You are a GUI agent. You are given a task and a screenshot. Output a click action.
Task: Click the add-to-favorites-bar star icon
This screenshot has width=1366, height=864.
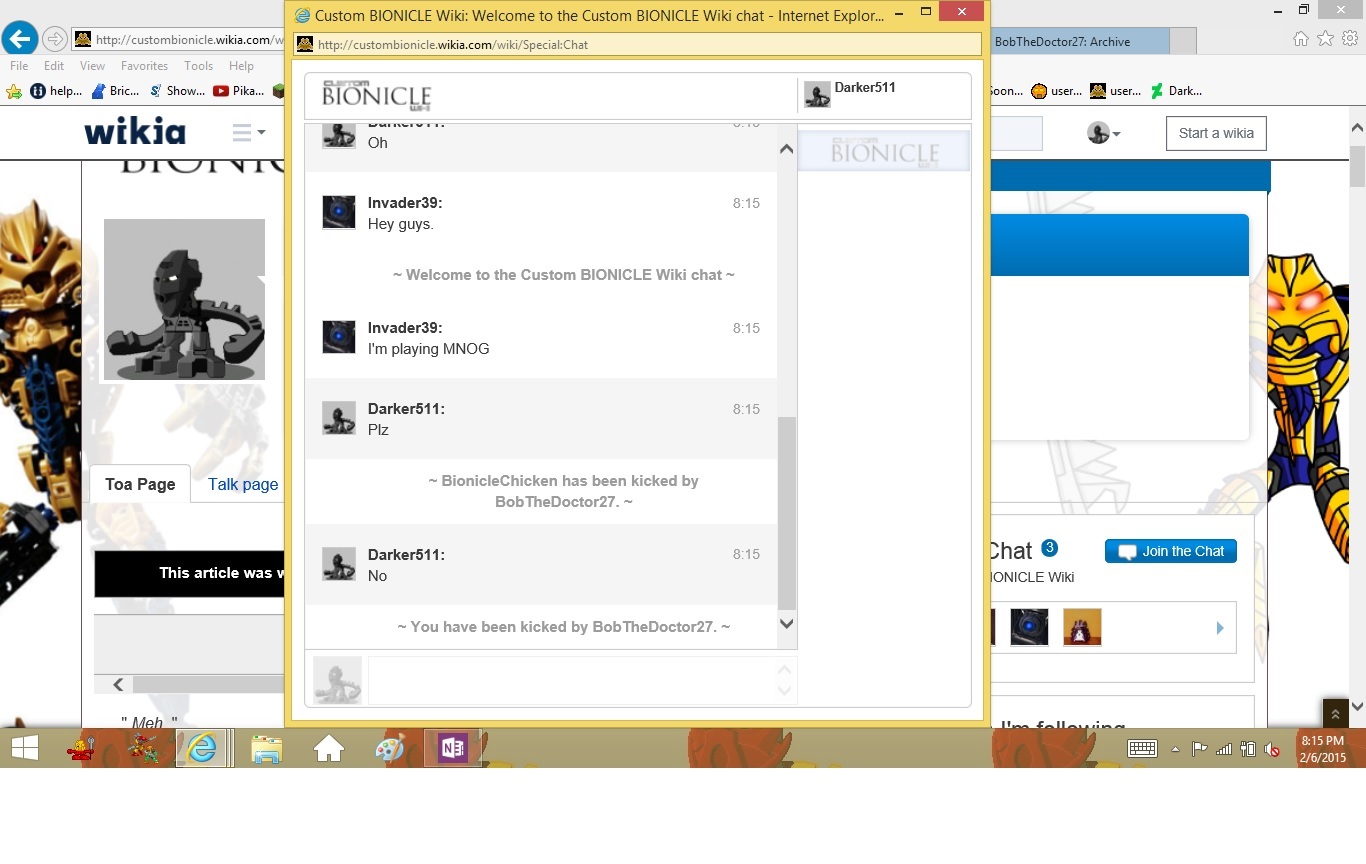coord(14,91)
